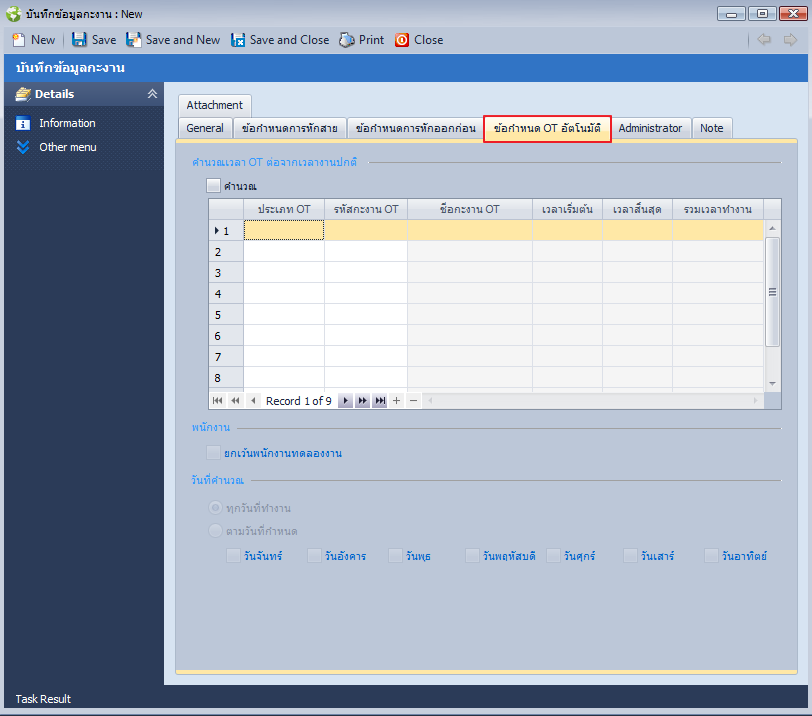Click the Print printer icon
The width and height of the screenshot is (812, 716).
[346, 40]
